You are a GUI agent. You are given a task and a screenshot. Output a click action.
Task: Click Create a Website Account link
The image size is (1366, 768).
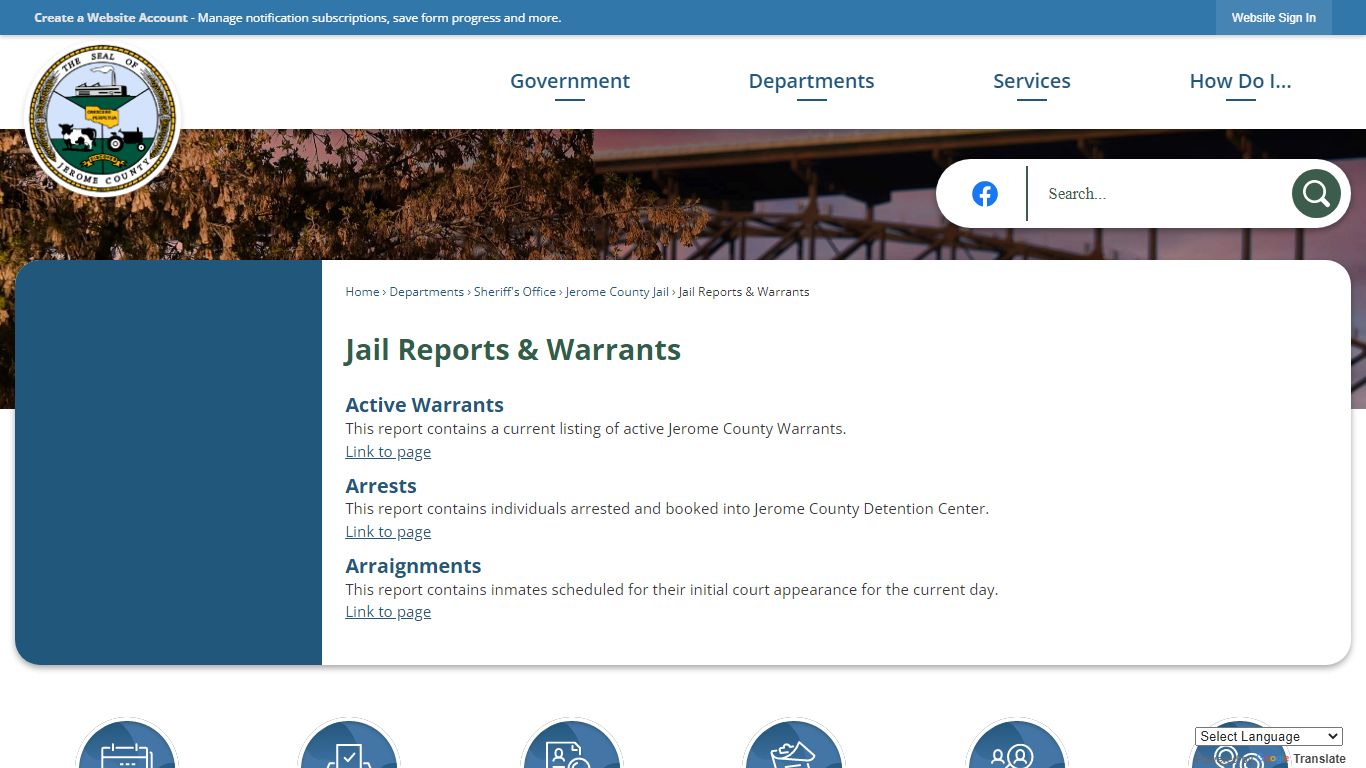click(x=111, y=18)
